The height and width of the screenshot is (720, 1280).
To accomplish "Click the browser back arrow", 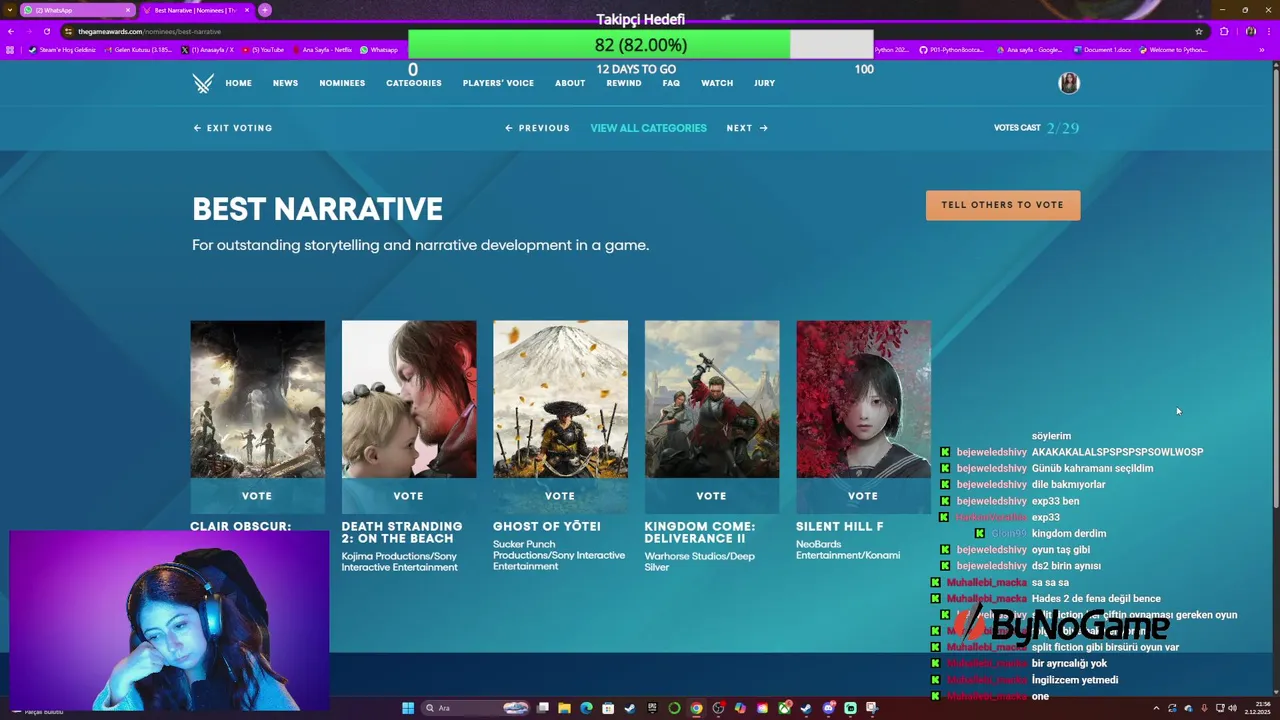I will point(11,31).
